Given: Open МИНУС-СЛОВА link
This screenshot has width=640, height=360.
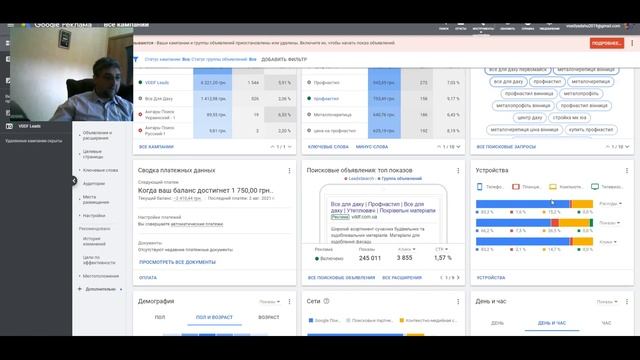Looking at the screenshot, I should click(372, 147).
